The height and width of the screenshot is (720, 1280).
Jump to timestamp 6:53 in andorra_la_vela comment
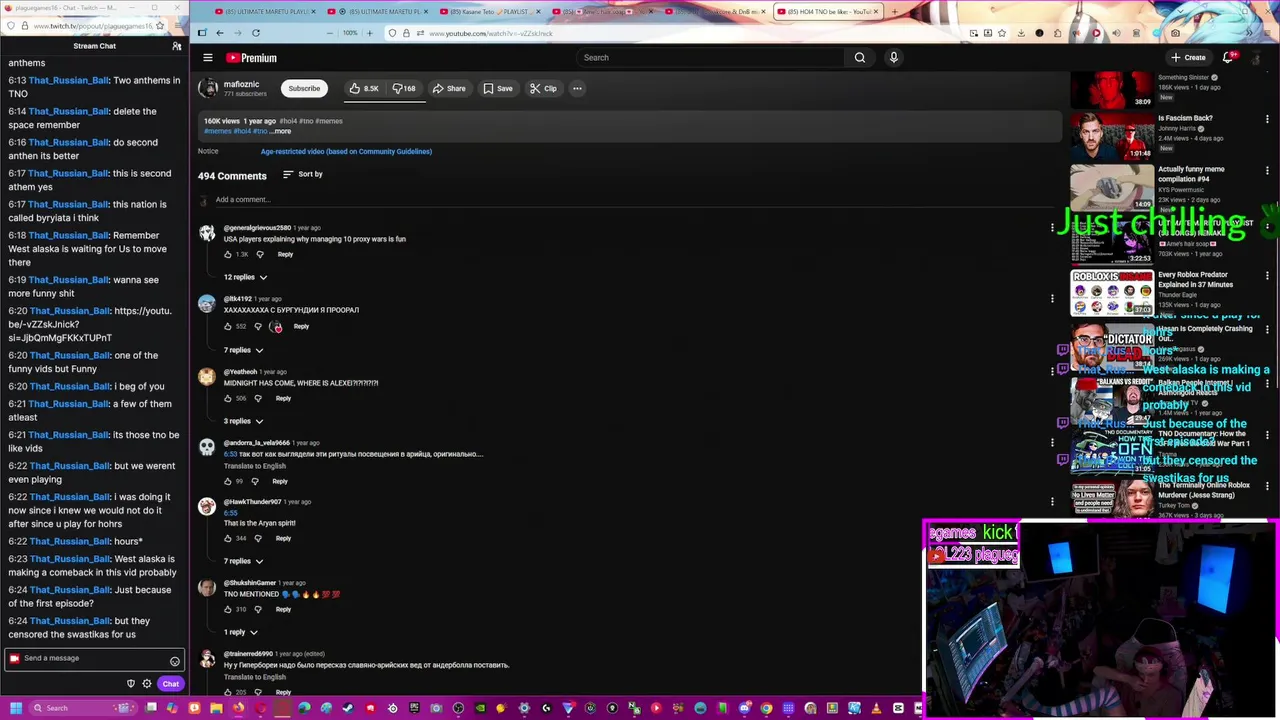[230, 454]
